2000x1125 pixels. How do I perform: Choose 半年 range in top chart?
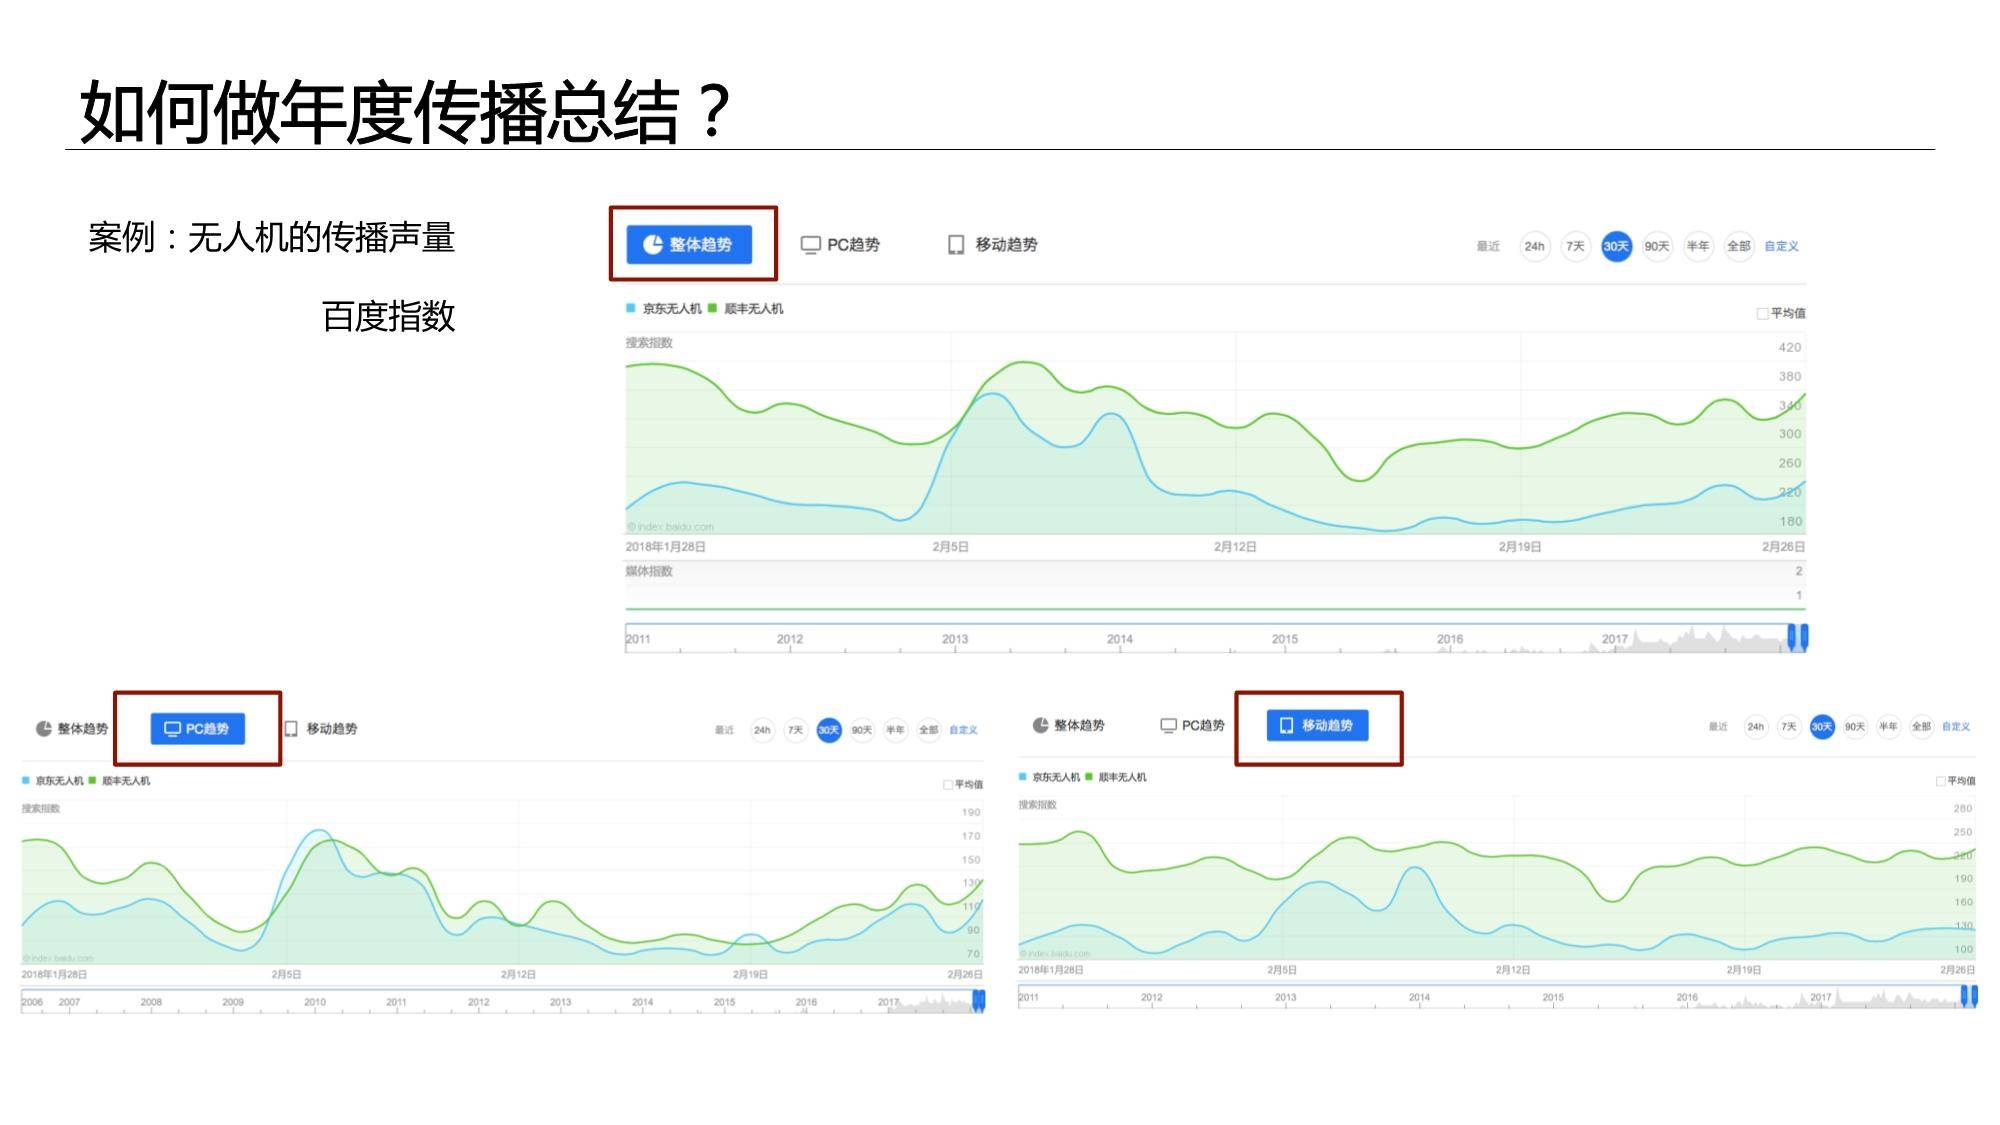click(x=1698, y=246)
